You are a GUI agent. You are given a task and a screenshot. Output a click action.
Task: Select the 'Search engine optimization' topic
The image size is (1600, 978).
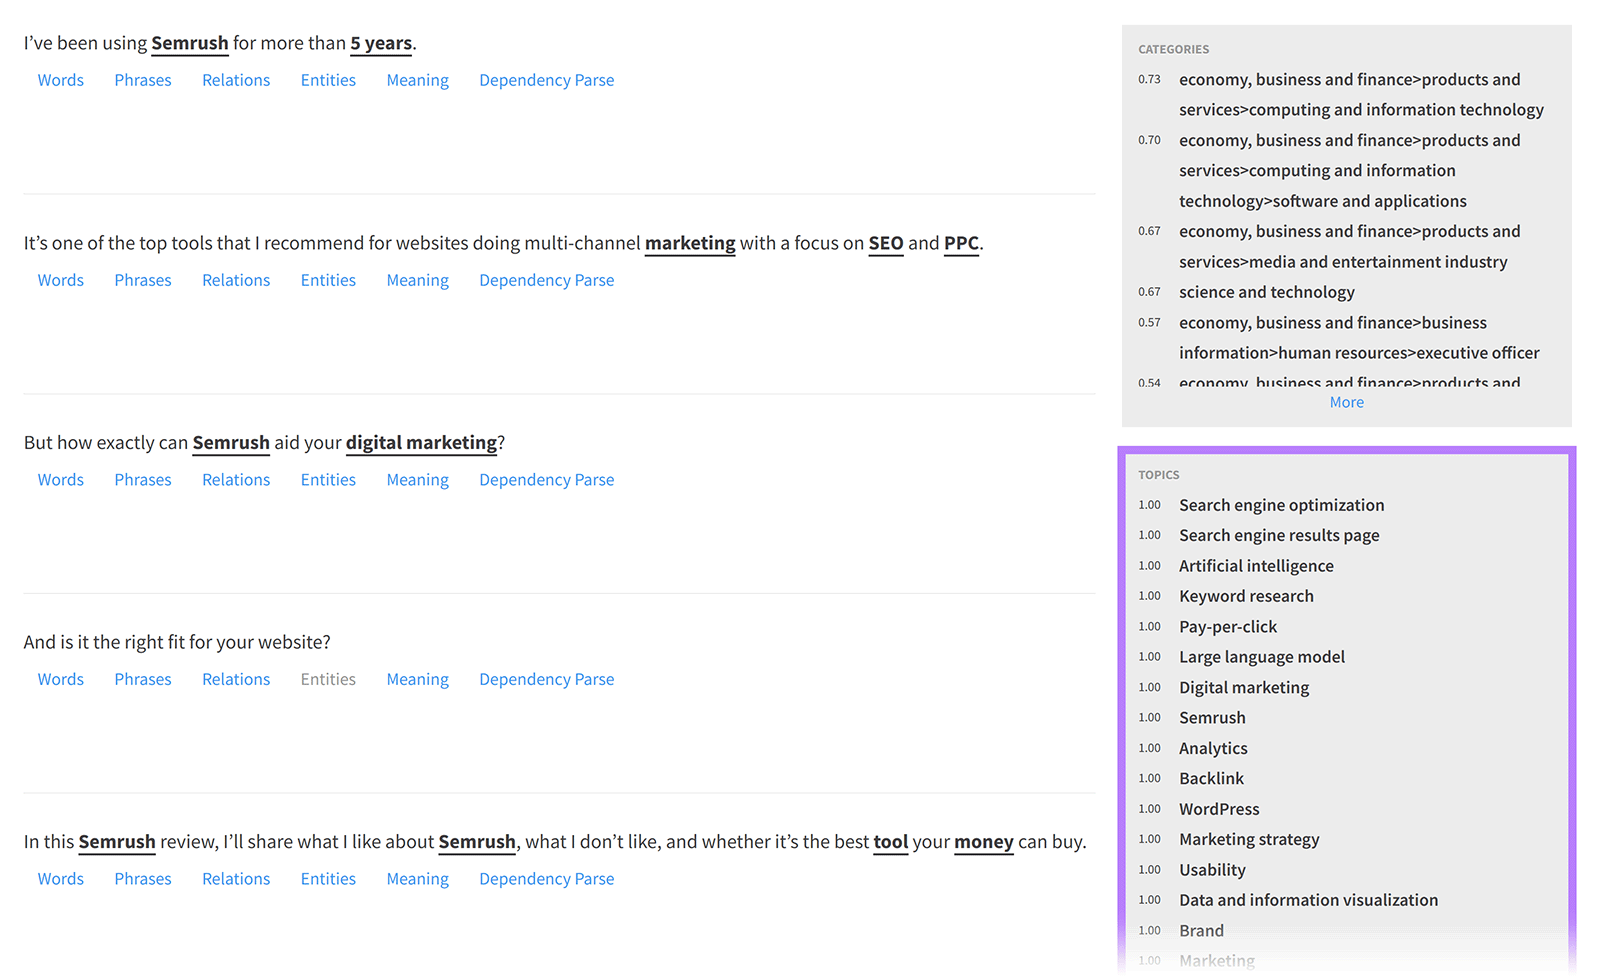click(1281, 505)
